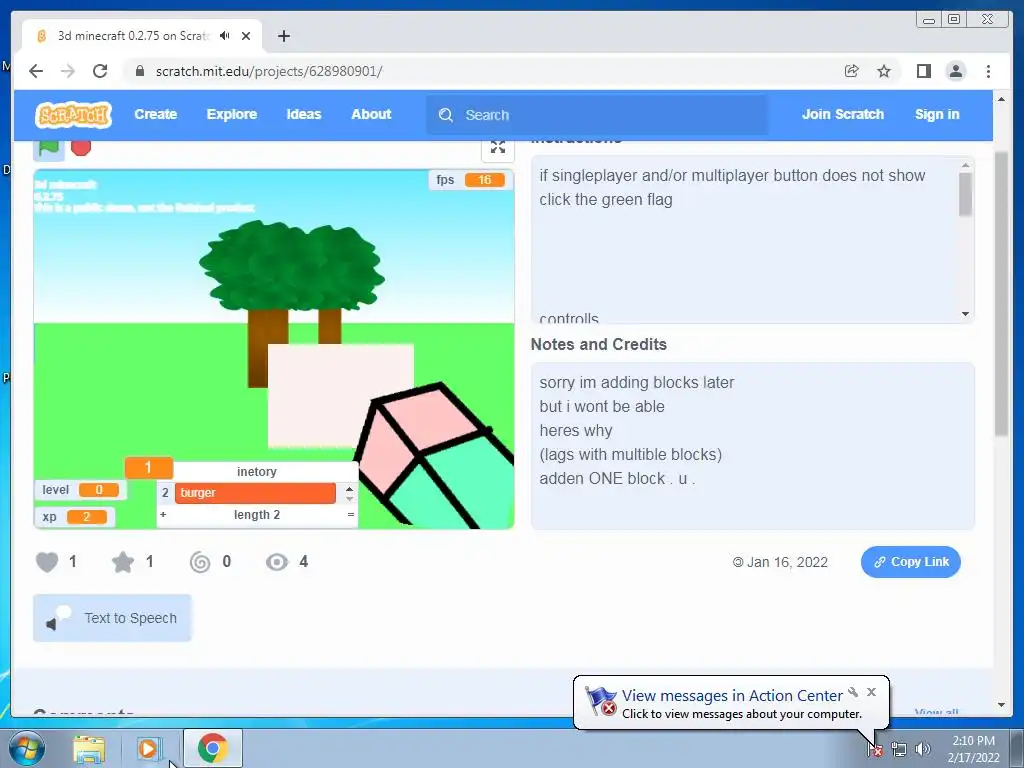Image resolution: width=1024 pixels, height=768 pixels.
Task: Love the project with heart icon
Action: (x=47, y=562)
